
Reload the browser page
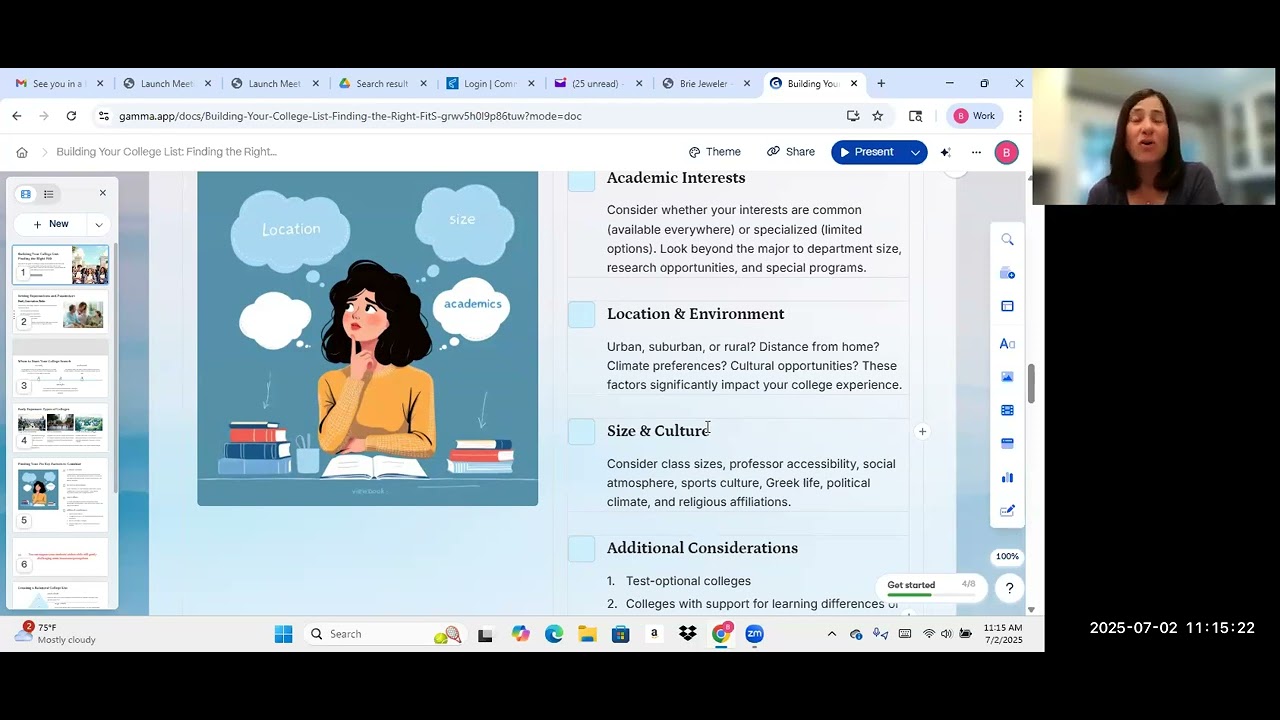point(71,116)
